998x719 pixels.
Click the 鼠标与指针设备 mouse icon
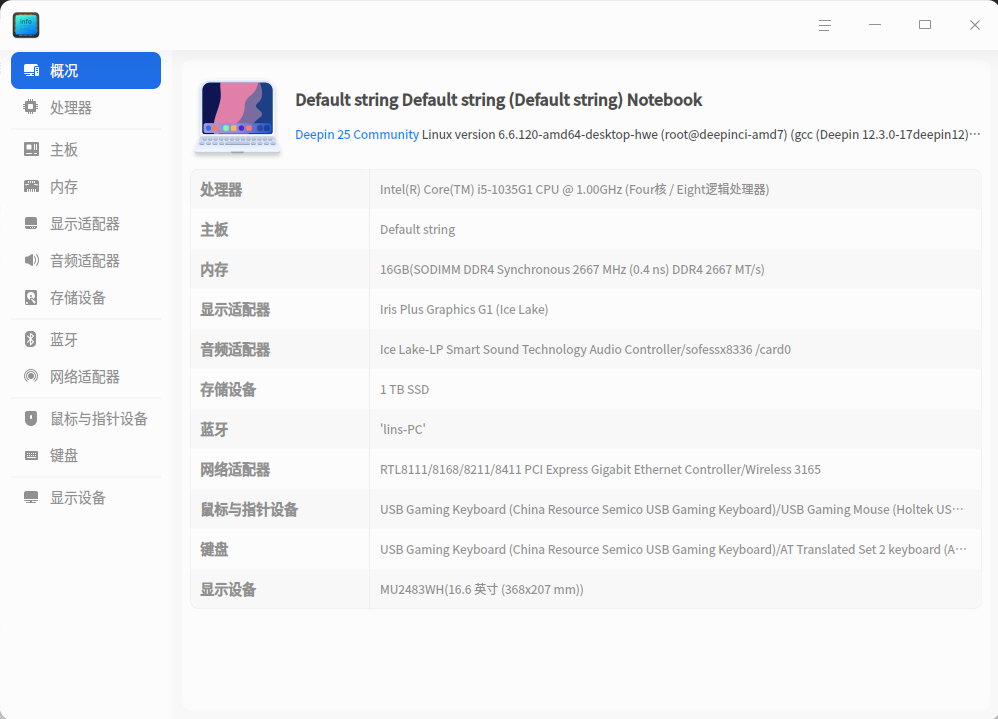pos(31,418)
